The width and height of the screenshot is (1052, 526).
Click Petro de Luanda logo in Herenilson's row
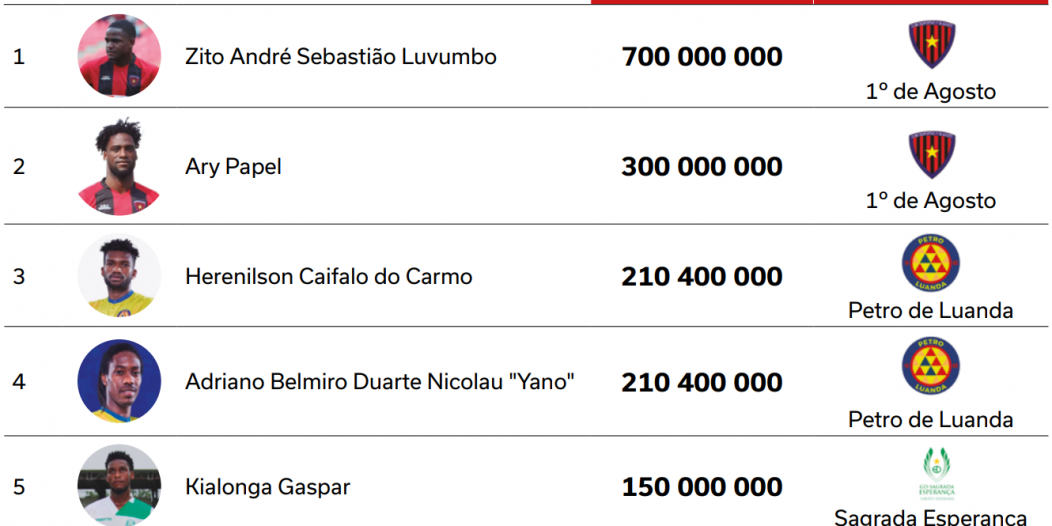pos(931,264)
